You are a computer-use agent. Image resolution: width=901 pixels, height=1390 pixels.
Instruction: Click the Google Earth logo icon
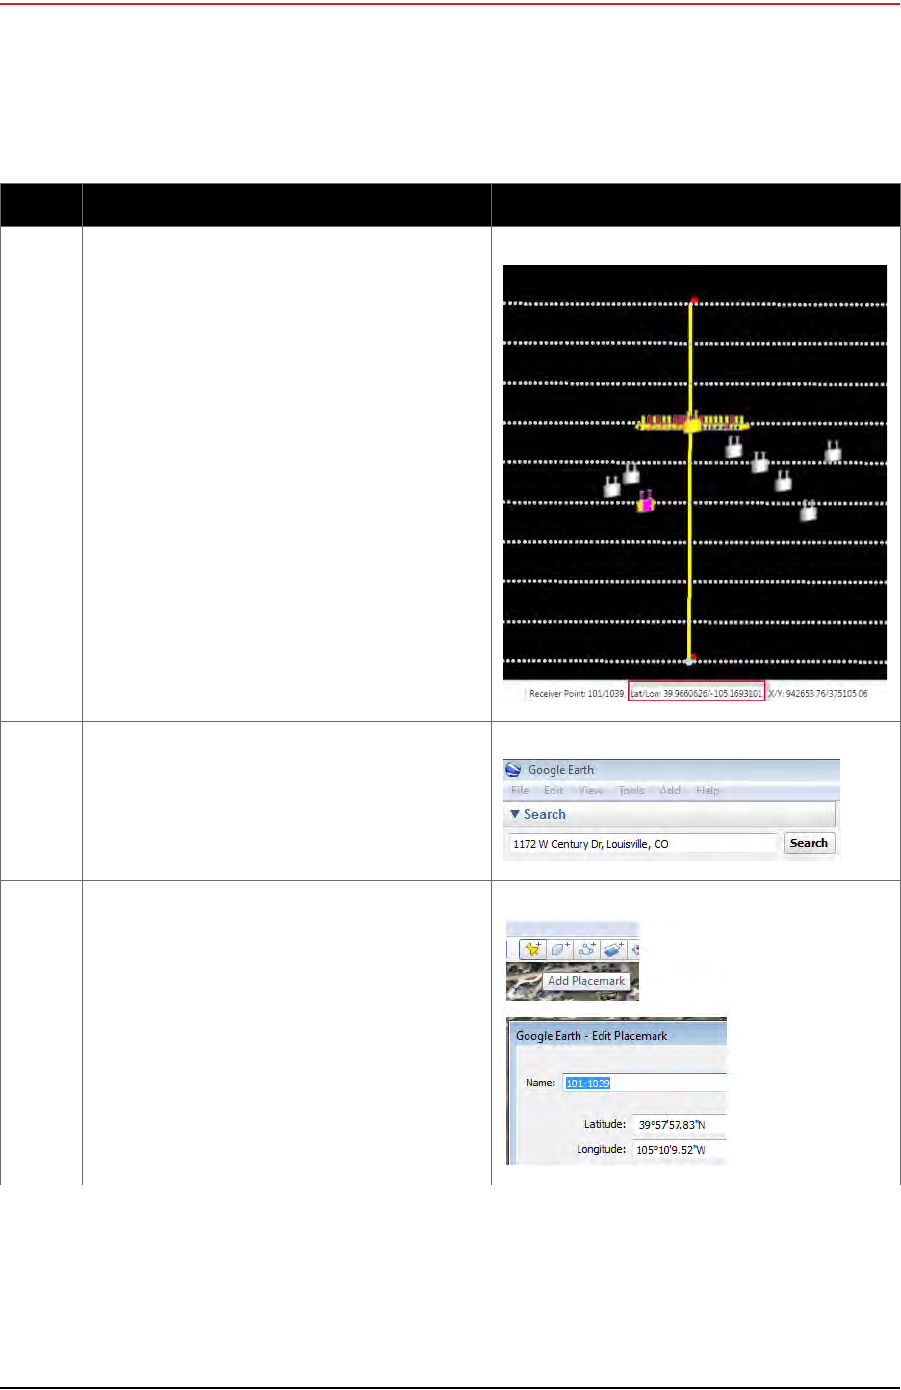[513, 769]
